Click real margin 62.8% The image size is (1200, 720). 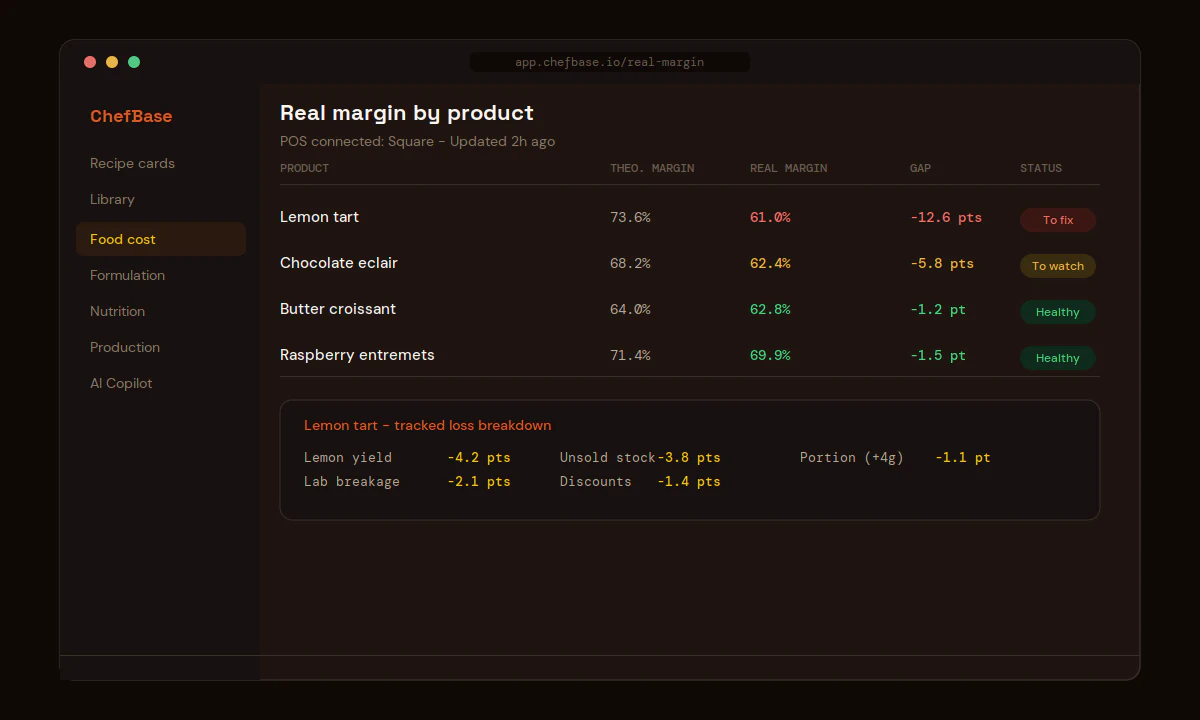[x=770, y=309]
